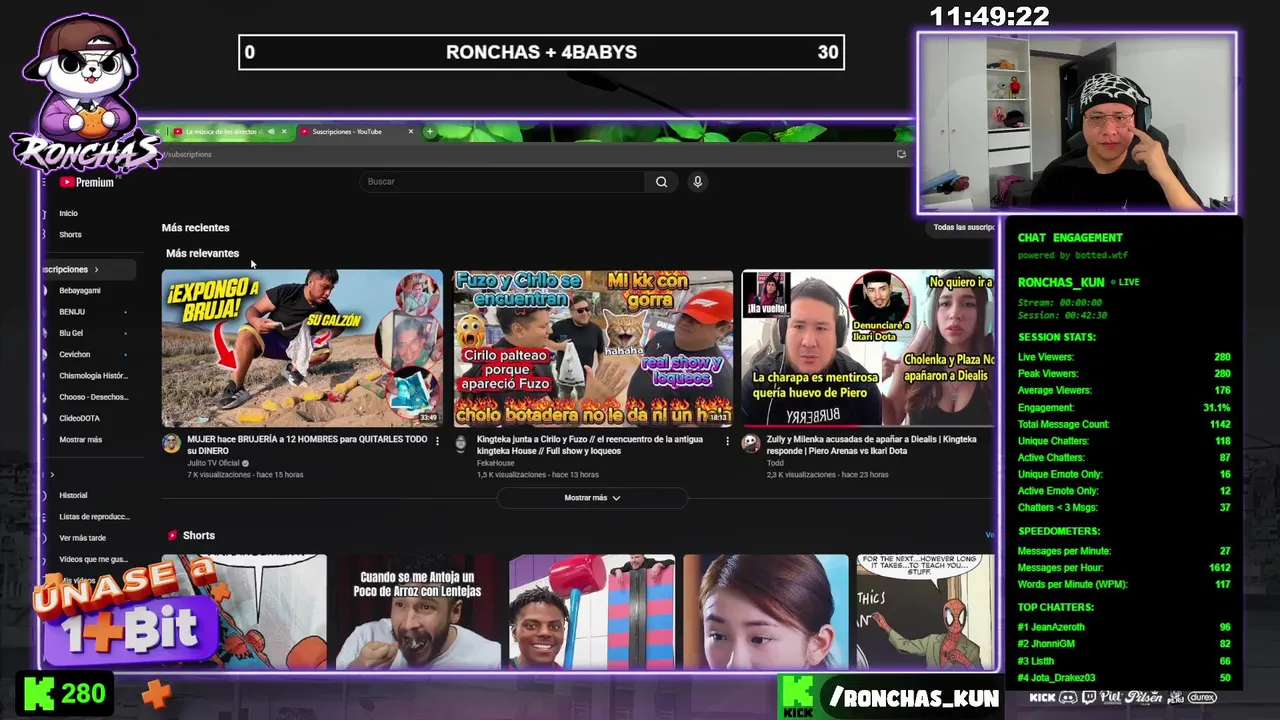Click RONCHAS + 4BABYS goal progress bar
Viewport: 1280px width, 720px height.
coord(541,52)
